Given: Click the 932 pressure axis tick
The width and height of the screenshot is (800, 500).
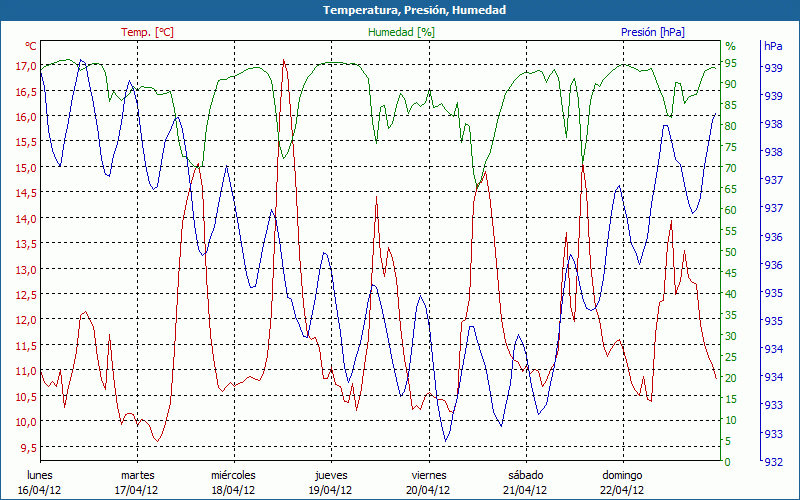Looking at the screenshot, I should point(773,462).
